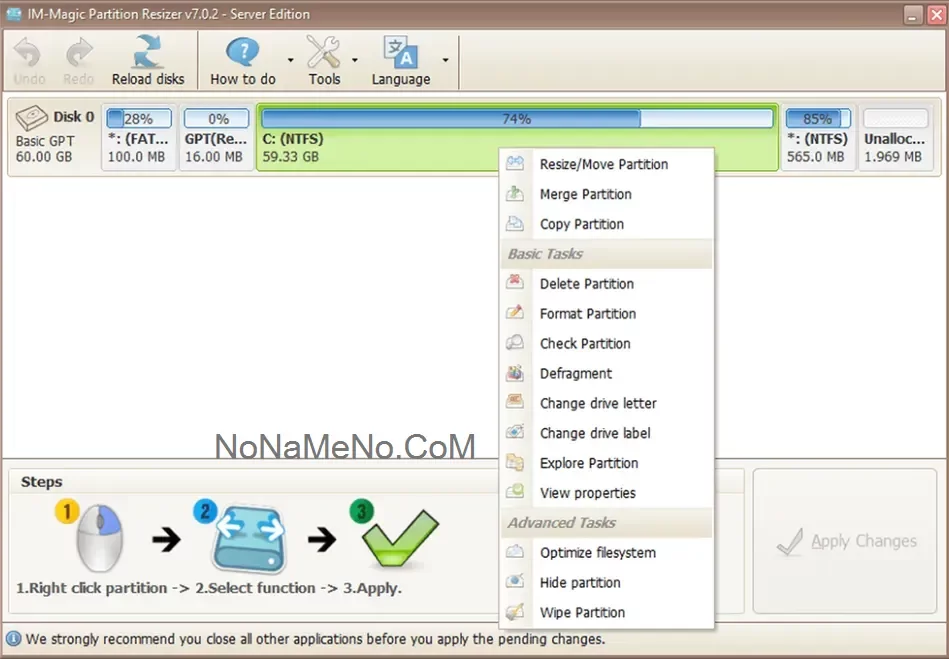Open View properties from the menu
Image resolution: width=949 pixels, height=659 pixels.
[x=588, y=492]
